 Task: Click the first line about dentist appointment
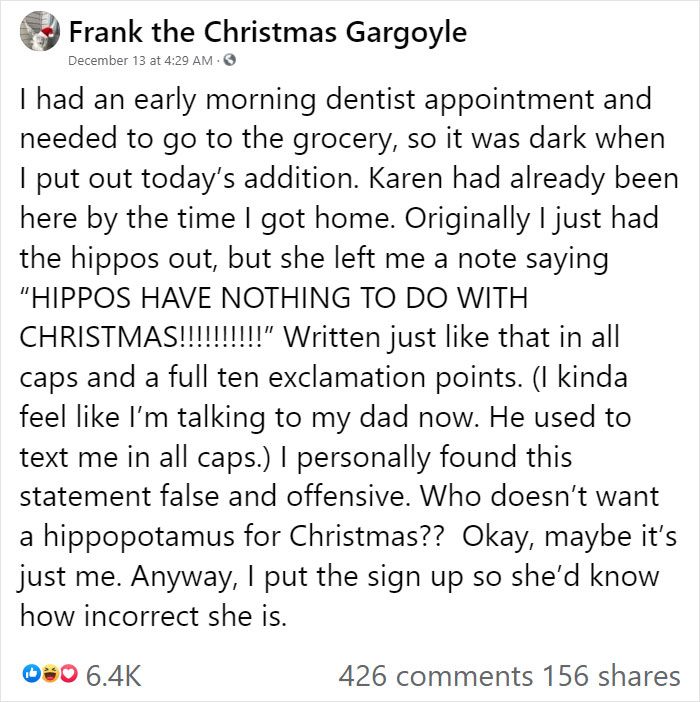(335, 100)
